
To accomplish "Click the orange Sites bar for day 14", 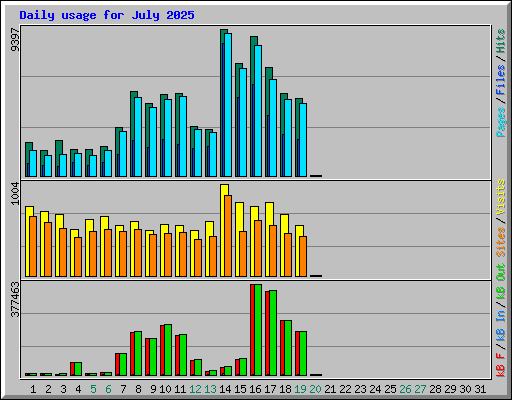I will [228, 236].
